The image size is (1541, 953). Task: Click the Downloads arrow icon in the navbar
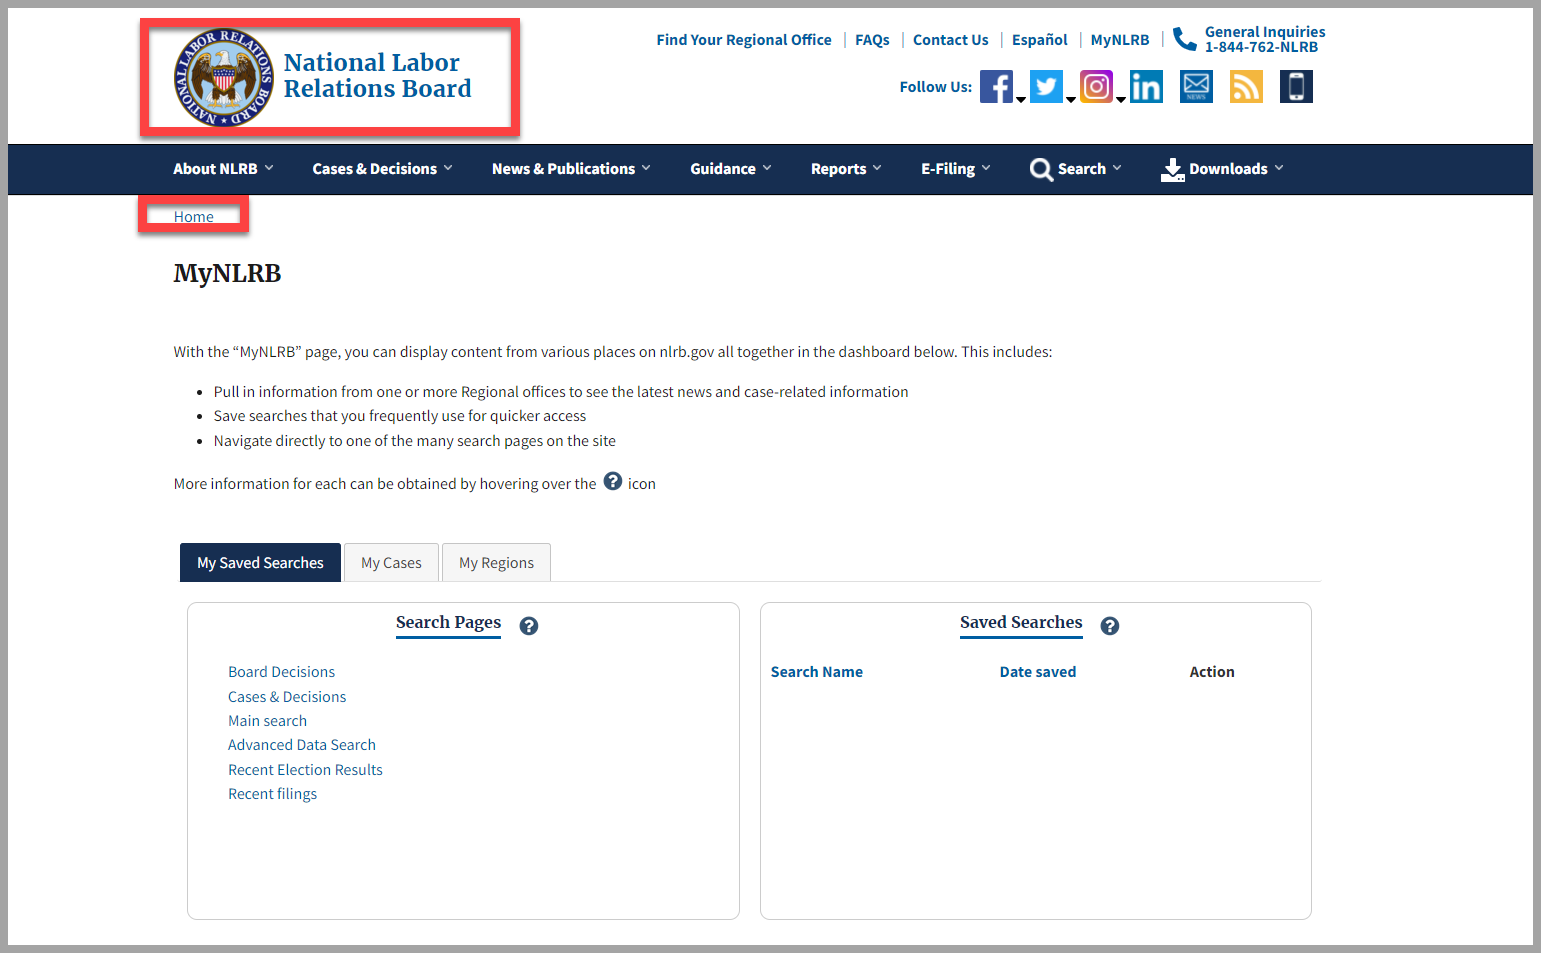coord(1172,169)
